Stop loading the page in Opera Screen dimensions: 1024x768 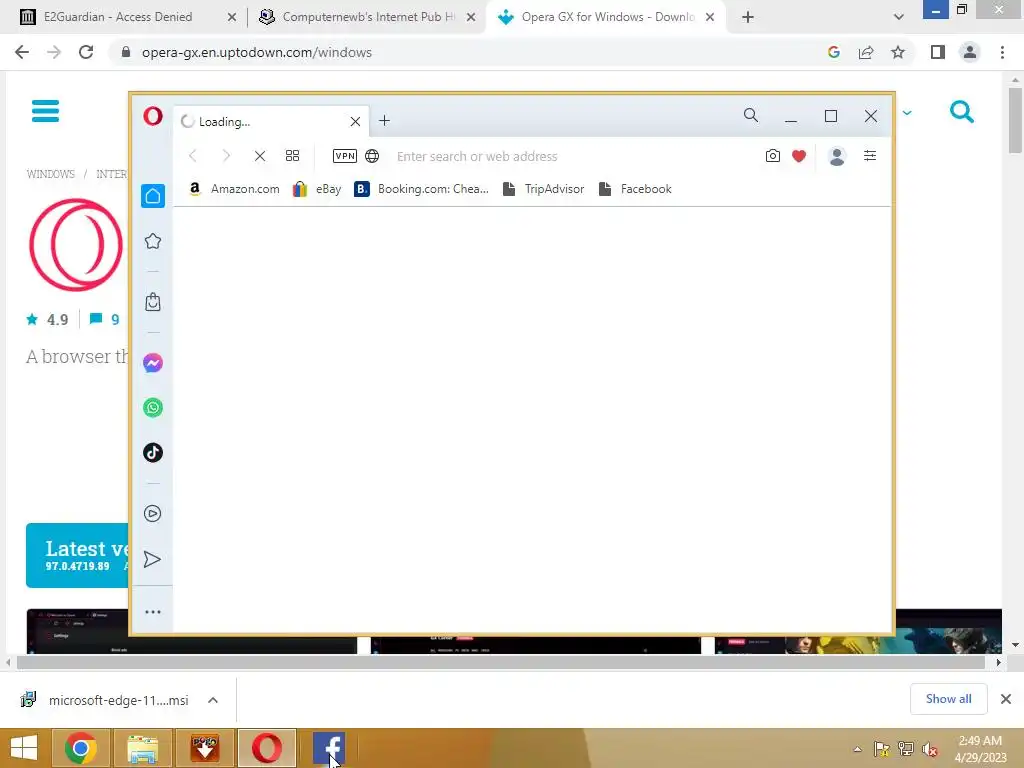click(x=260, y=156)
